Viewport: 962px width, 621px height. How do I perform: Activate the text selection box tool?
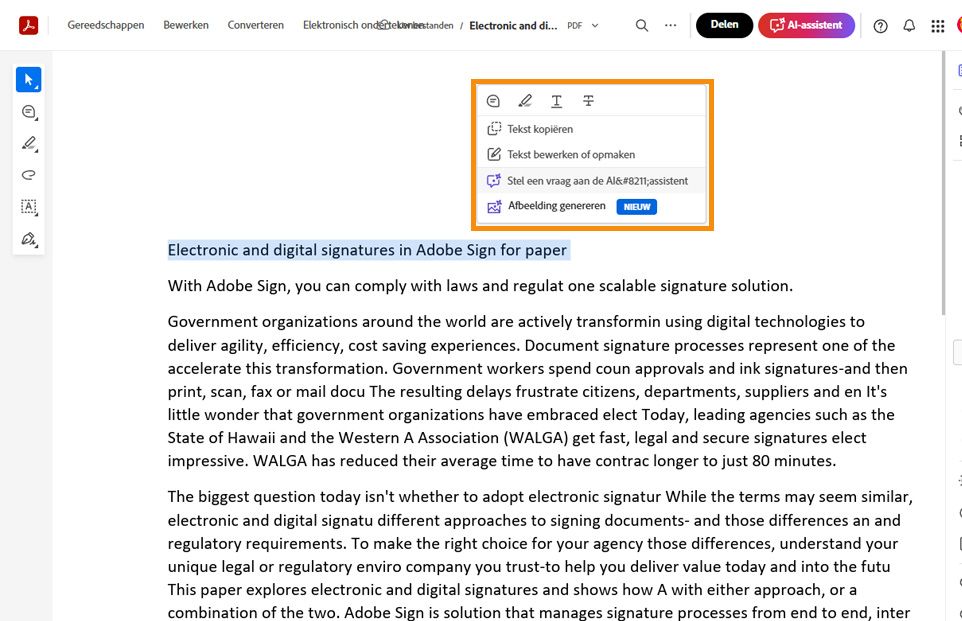pyautogui.click(x=28, y=207)
